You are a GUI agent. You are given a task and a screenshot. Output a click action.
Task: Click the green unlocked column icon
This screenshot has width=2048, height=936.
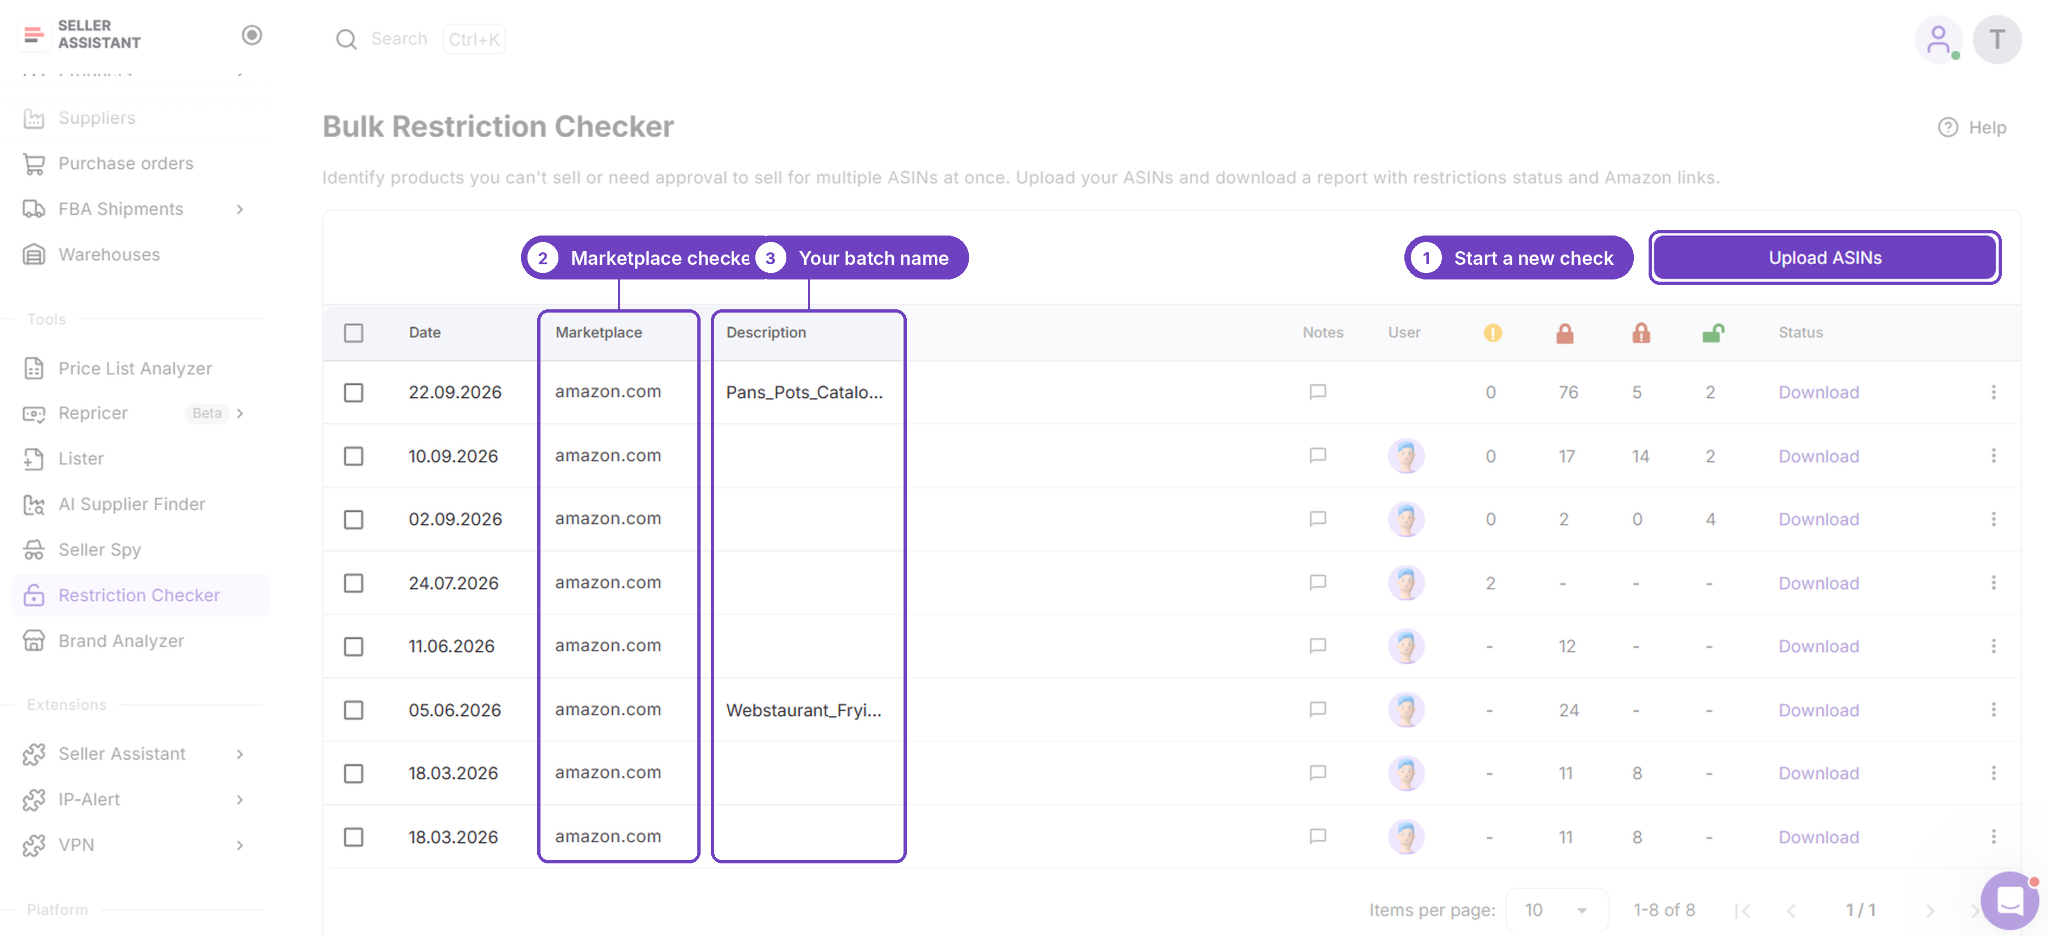coord(1712,333)
